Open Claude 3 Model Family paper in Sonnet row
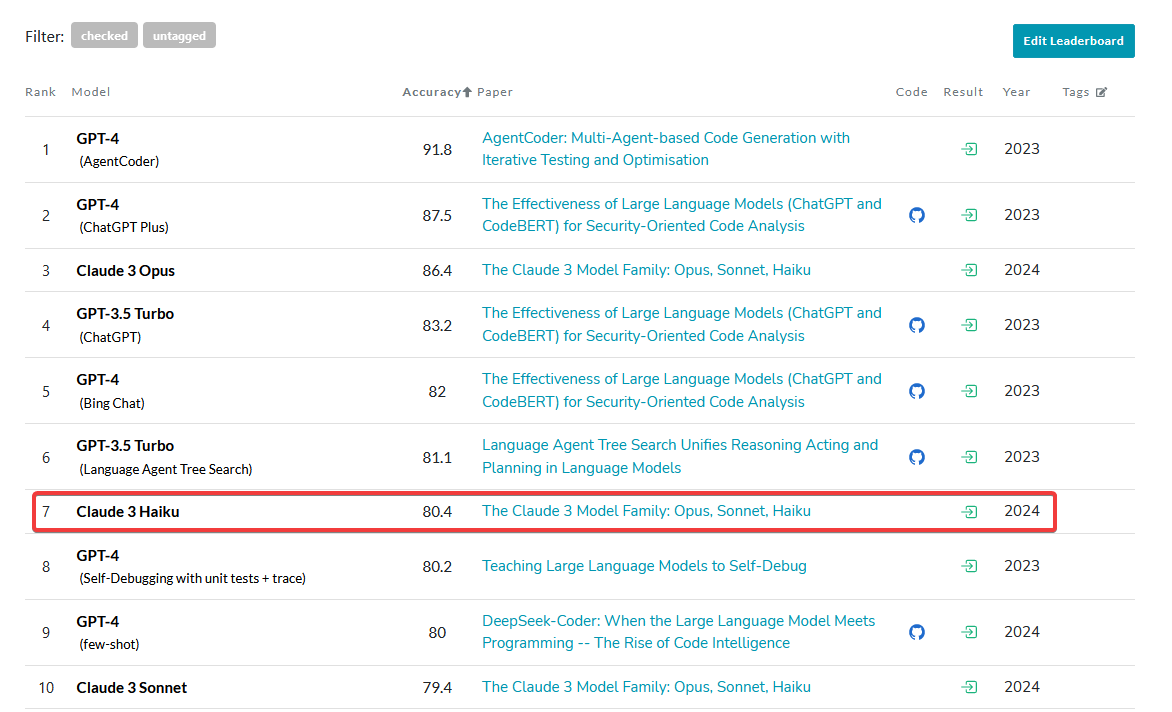 [647, 687]
